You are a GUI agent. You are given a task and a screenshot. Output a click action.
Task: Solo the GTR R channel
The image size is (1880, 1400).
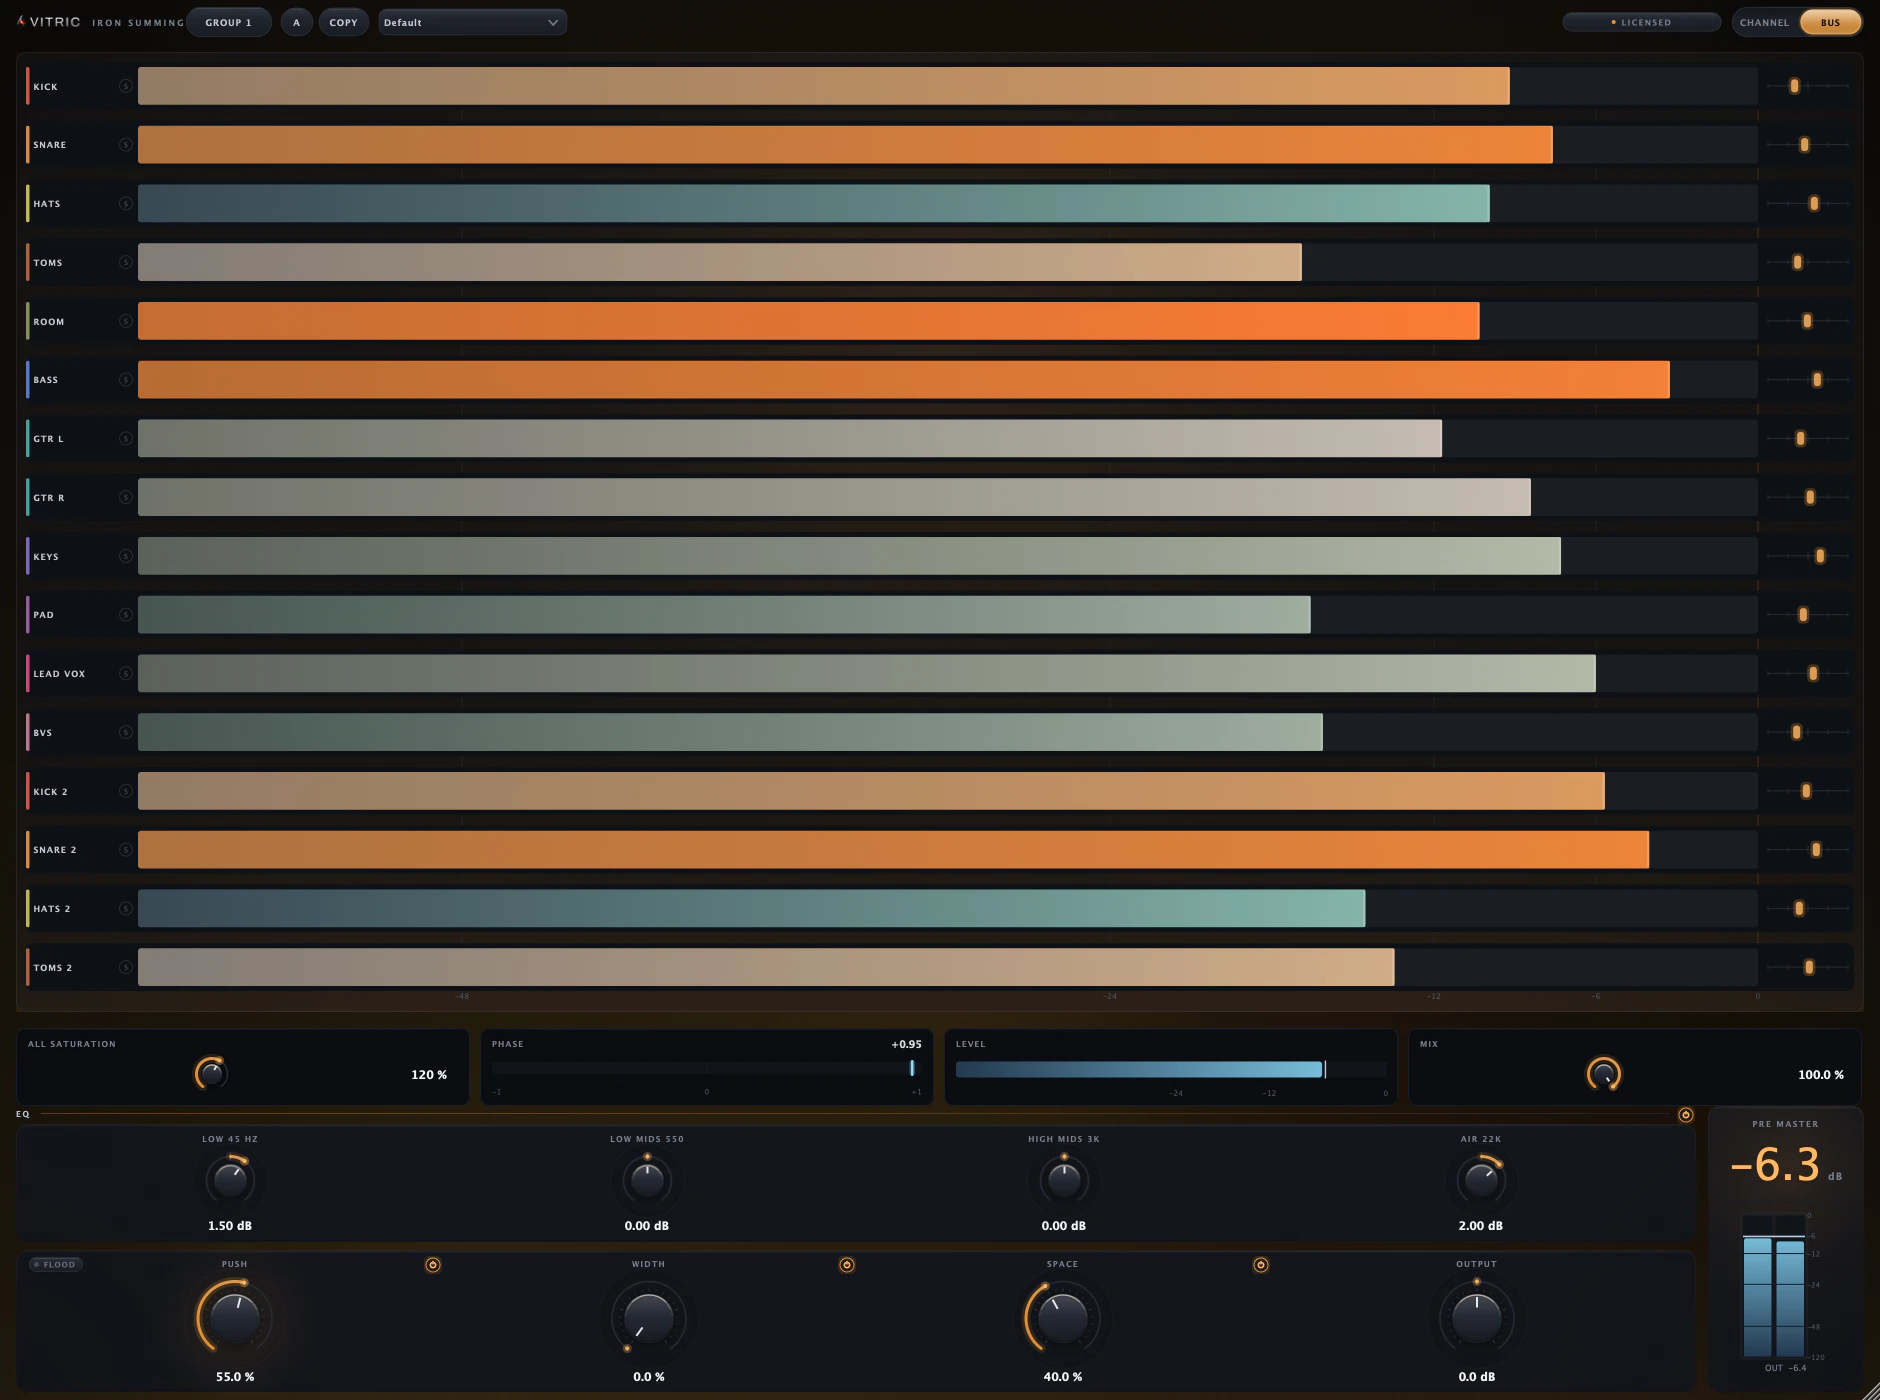click(125, 497)
